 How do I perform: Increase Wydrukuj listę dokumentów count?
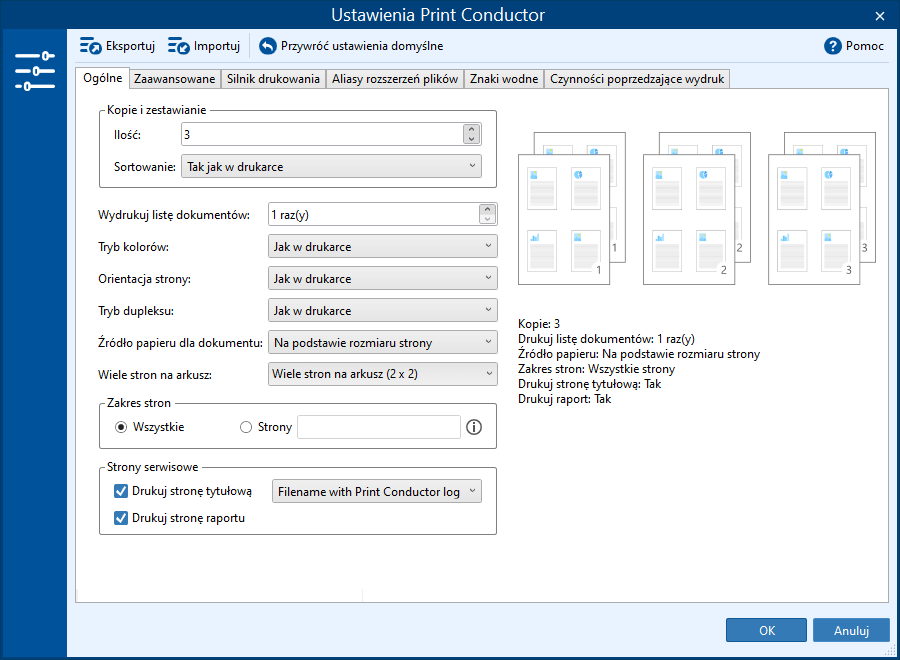(487, 209)
